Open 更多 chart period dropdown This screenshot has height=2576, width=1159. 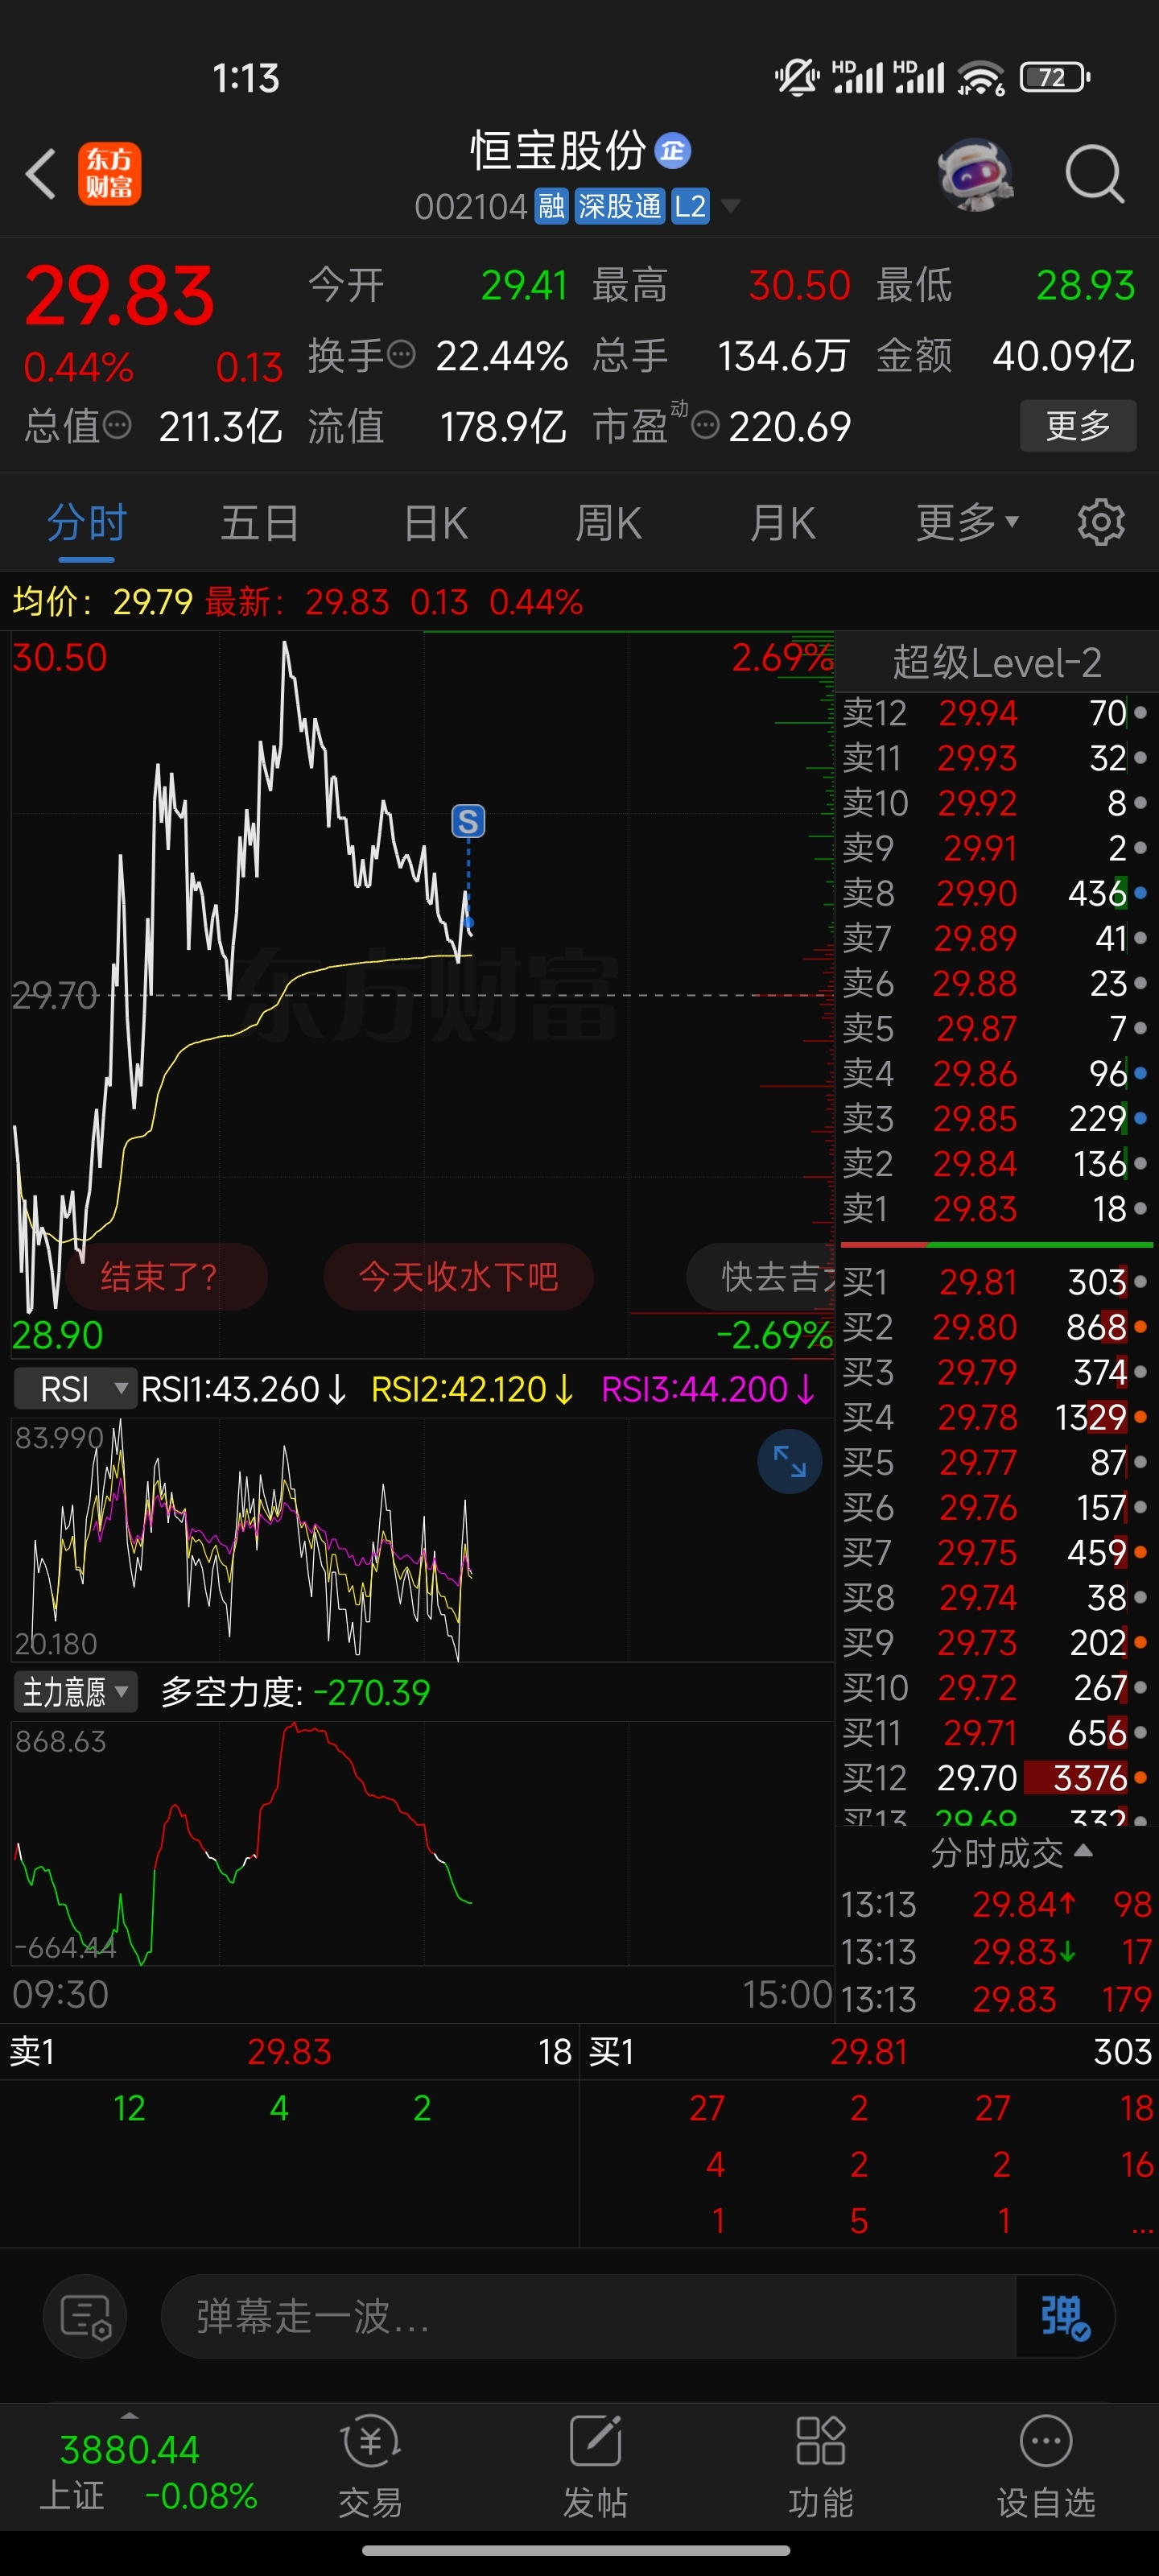(967, 522)
